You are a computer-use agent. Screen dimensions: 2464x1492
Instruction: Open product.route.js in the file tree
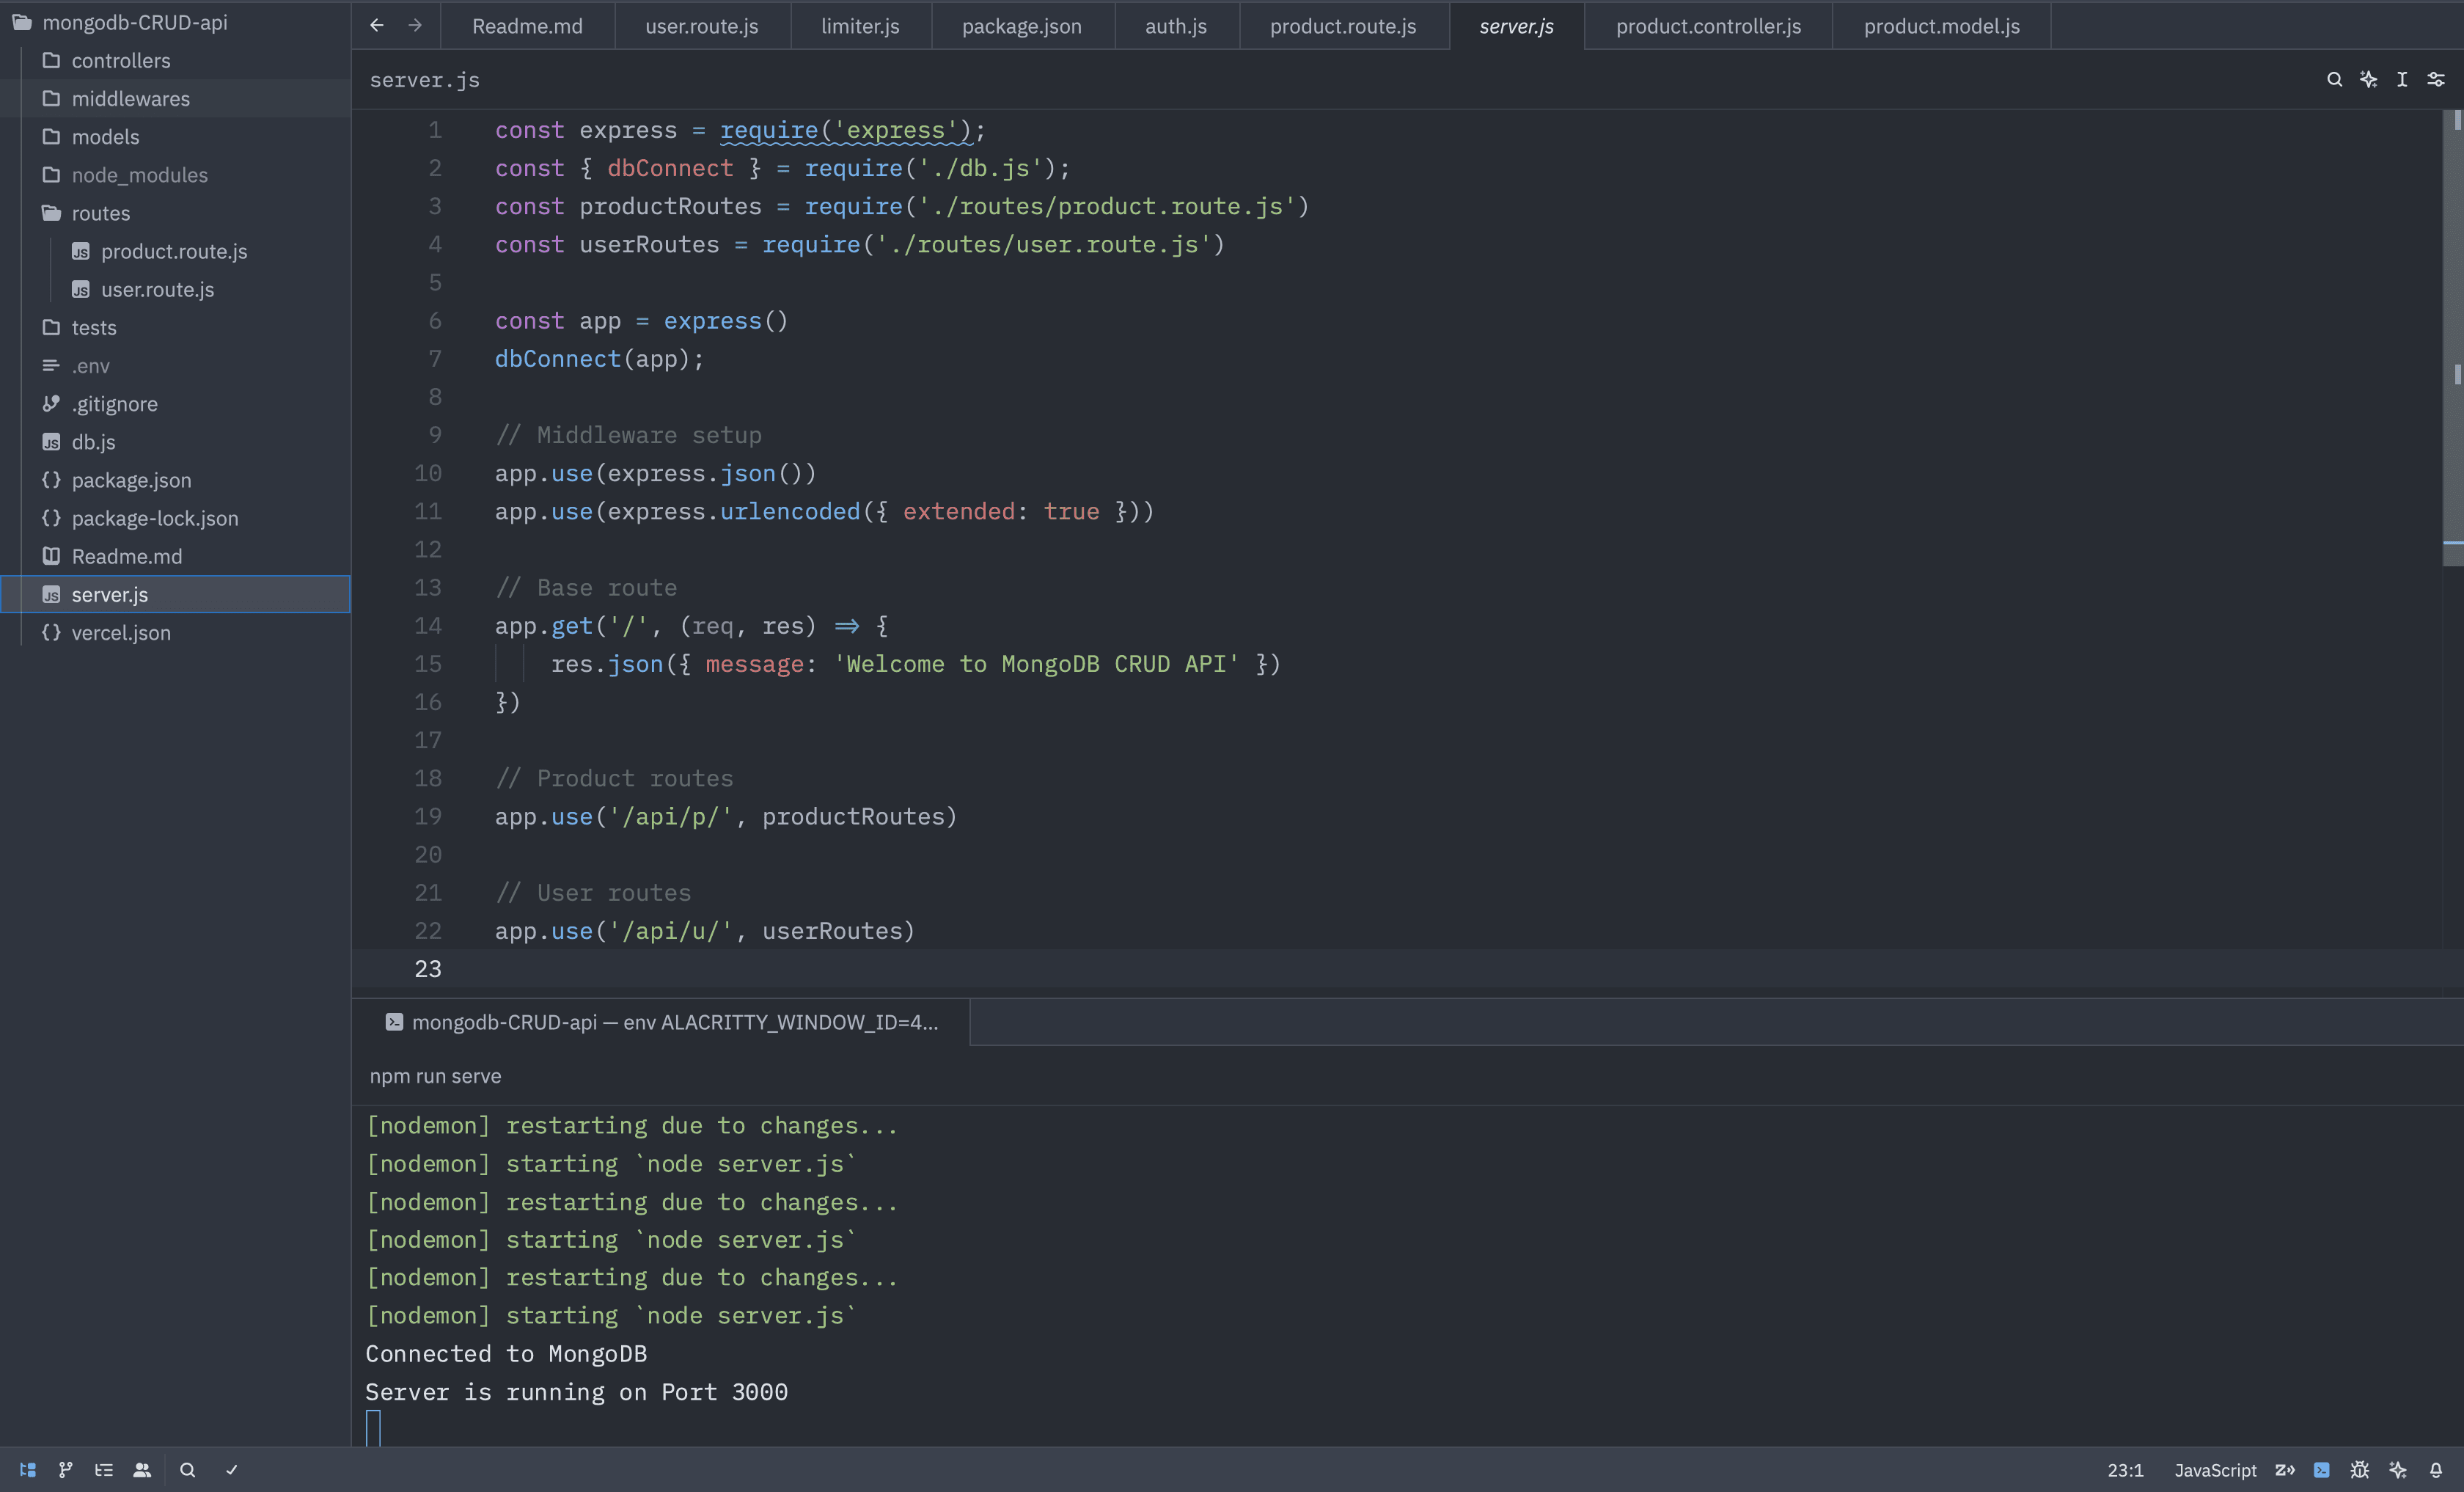point(175,251)
